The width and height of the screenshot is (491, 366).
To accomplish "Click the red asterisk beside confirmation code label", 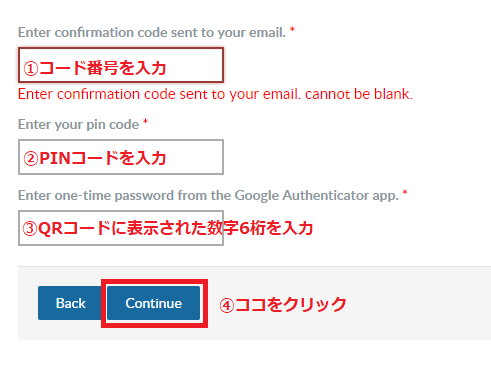I will pyautogui.click(x=292, y=30).
